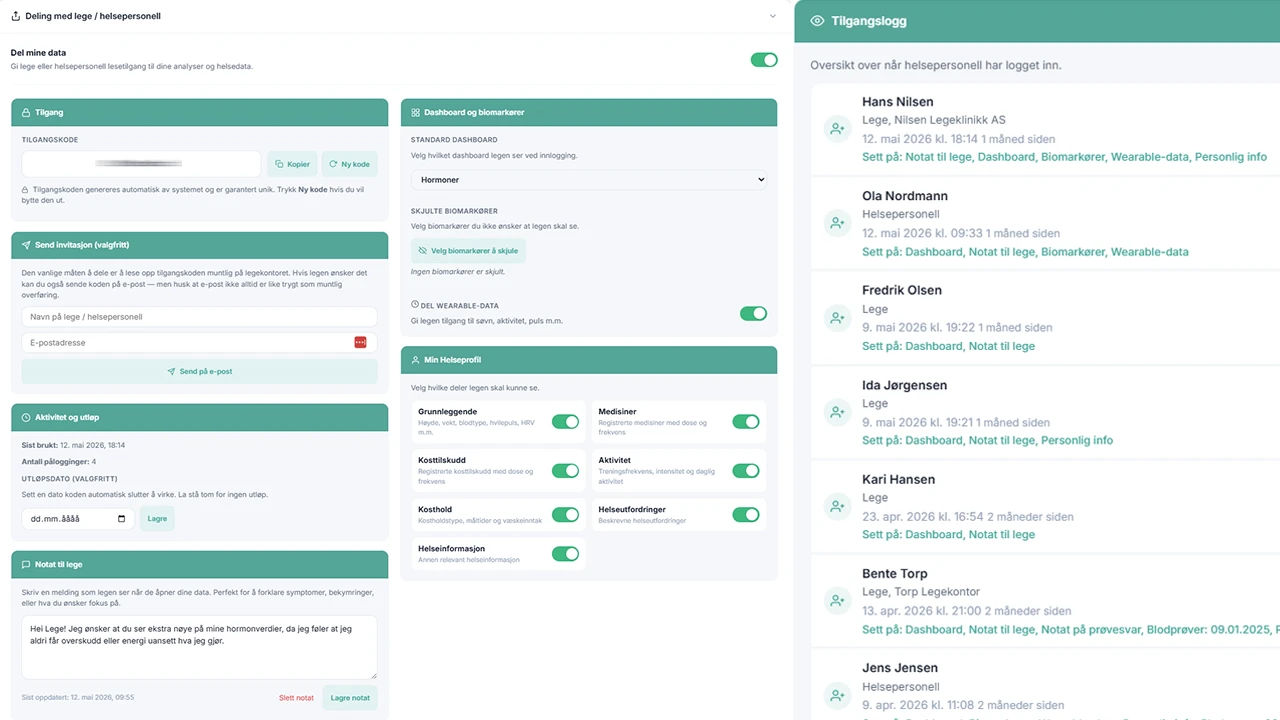Click "Lege, Nilsen Legeklinikk AS" text
Image resolution: width=1280 pixels, height=720 pixels.
pyautogui.click(x=934, y=120)
